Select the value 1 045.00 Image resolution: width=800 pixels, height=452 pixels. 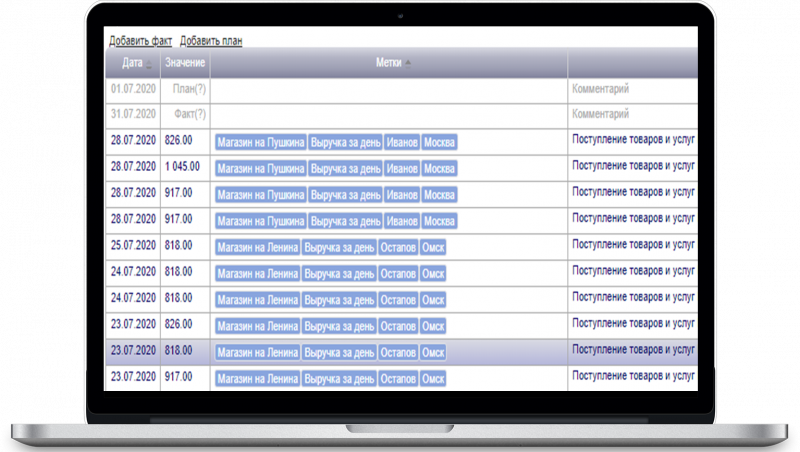coord(182,166)
